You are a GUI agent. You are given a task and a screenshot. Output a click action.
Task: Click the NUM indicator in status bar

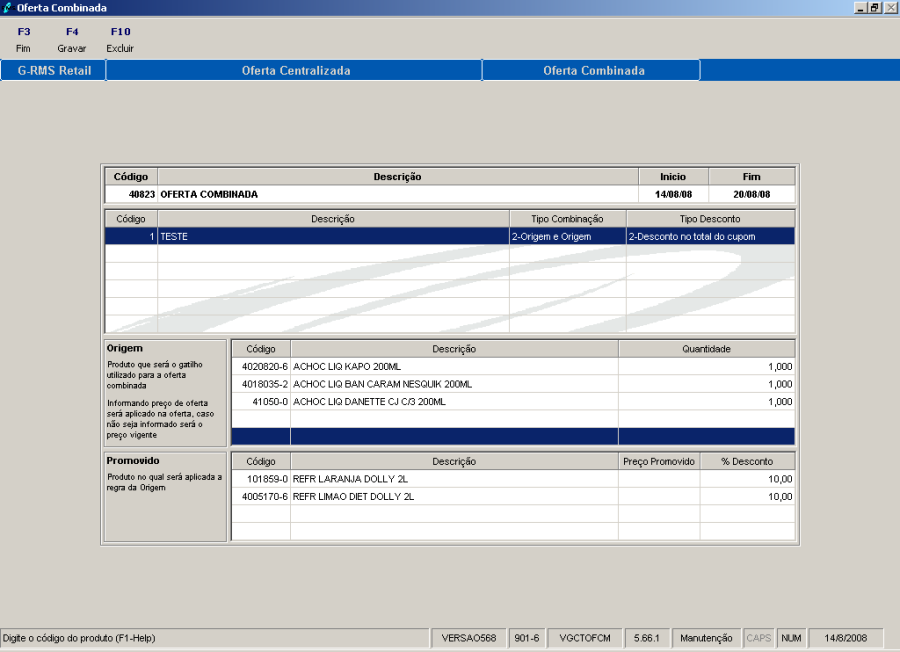791,638
